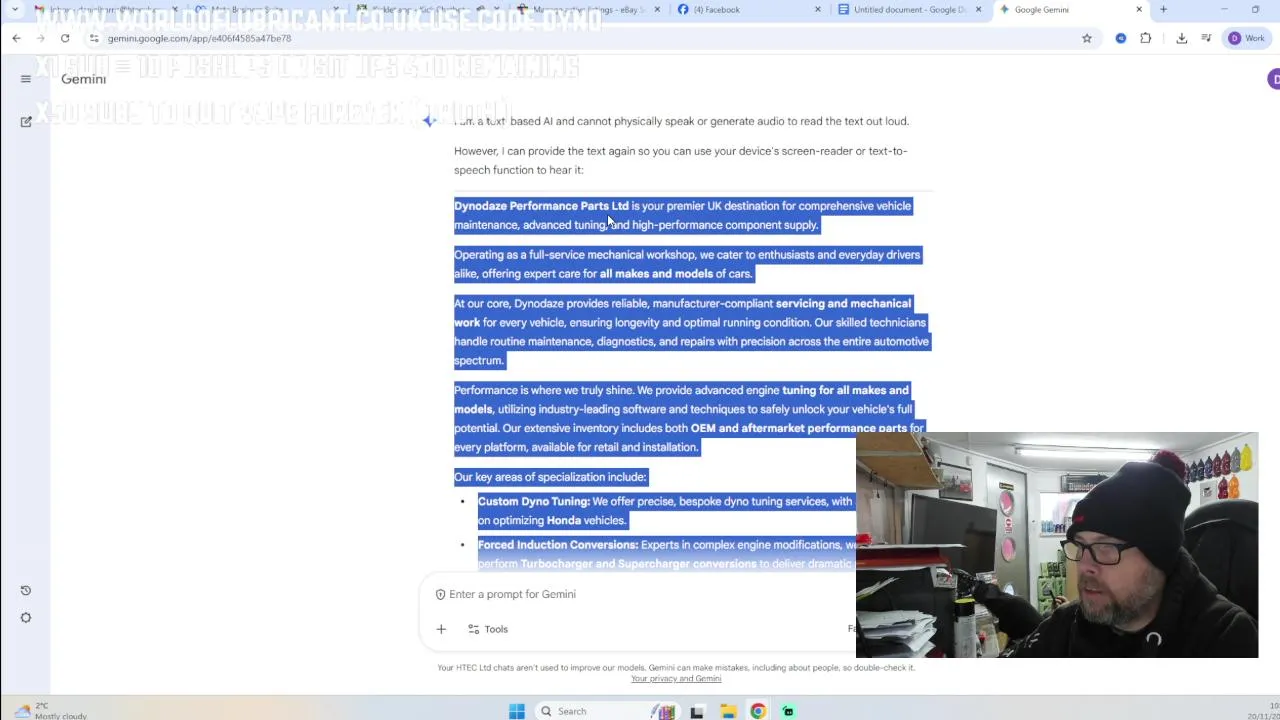Open the Tools menu in prompt box
This screenshot has height=720, width=1280.
click(488, 629)
